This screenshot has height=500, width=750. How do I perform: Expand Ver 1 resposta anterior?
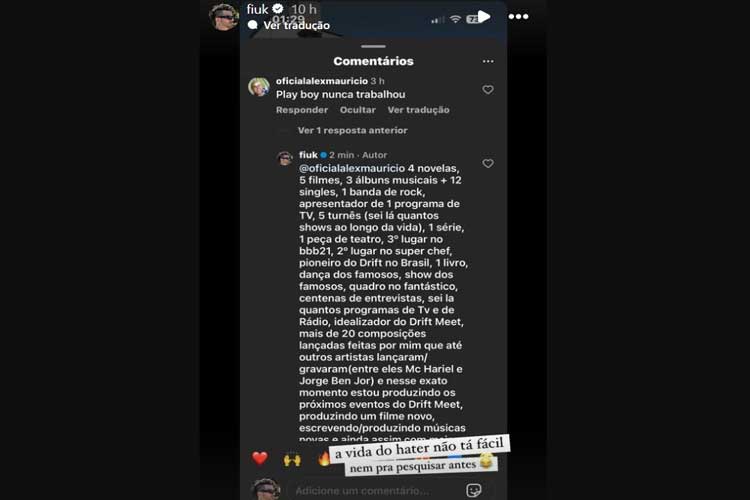coord(353,130)
